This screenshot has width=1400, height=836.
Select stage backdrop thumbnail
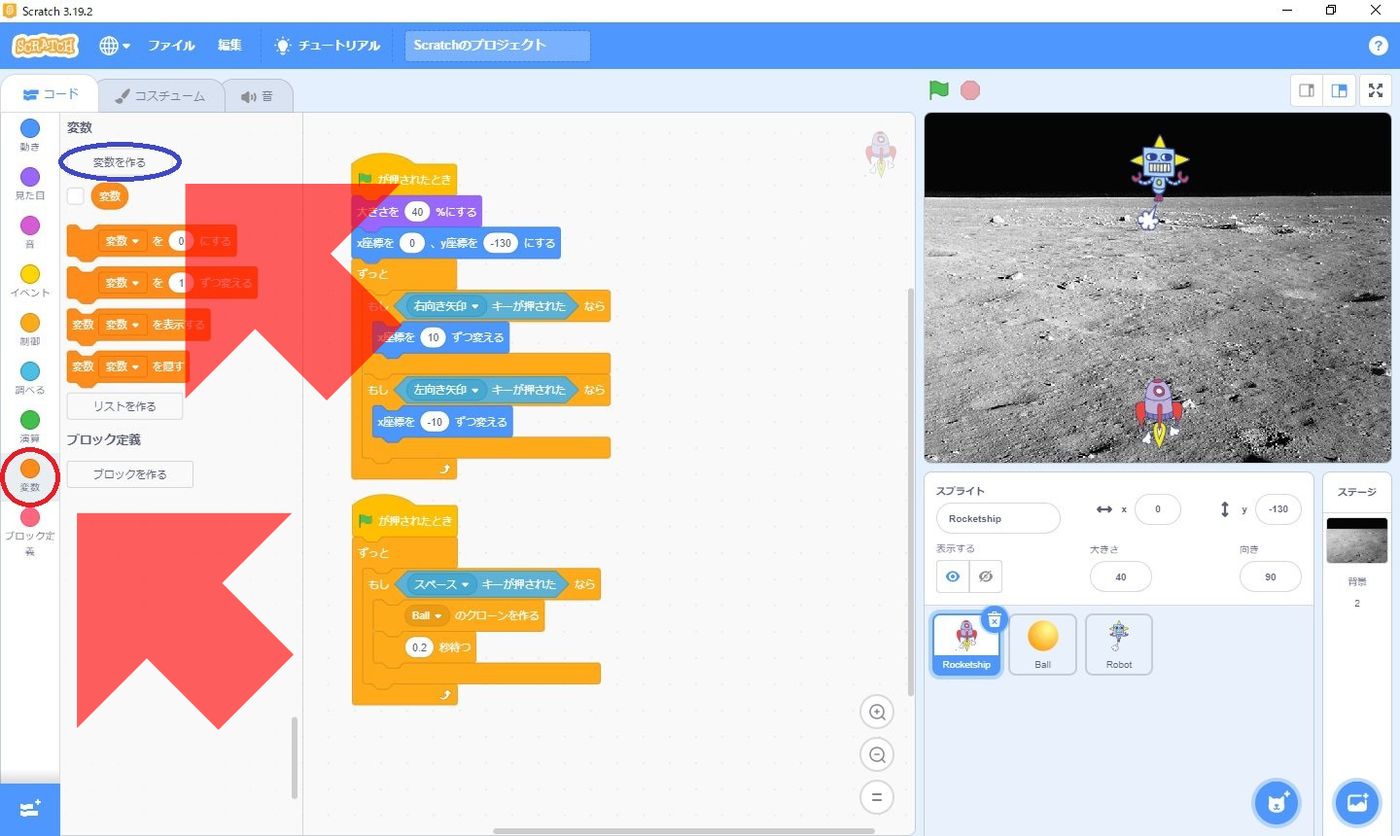(1356, 540)
